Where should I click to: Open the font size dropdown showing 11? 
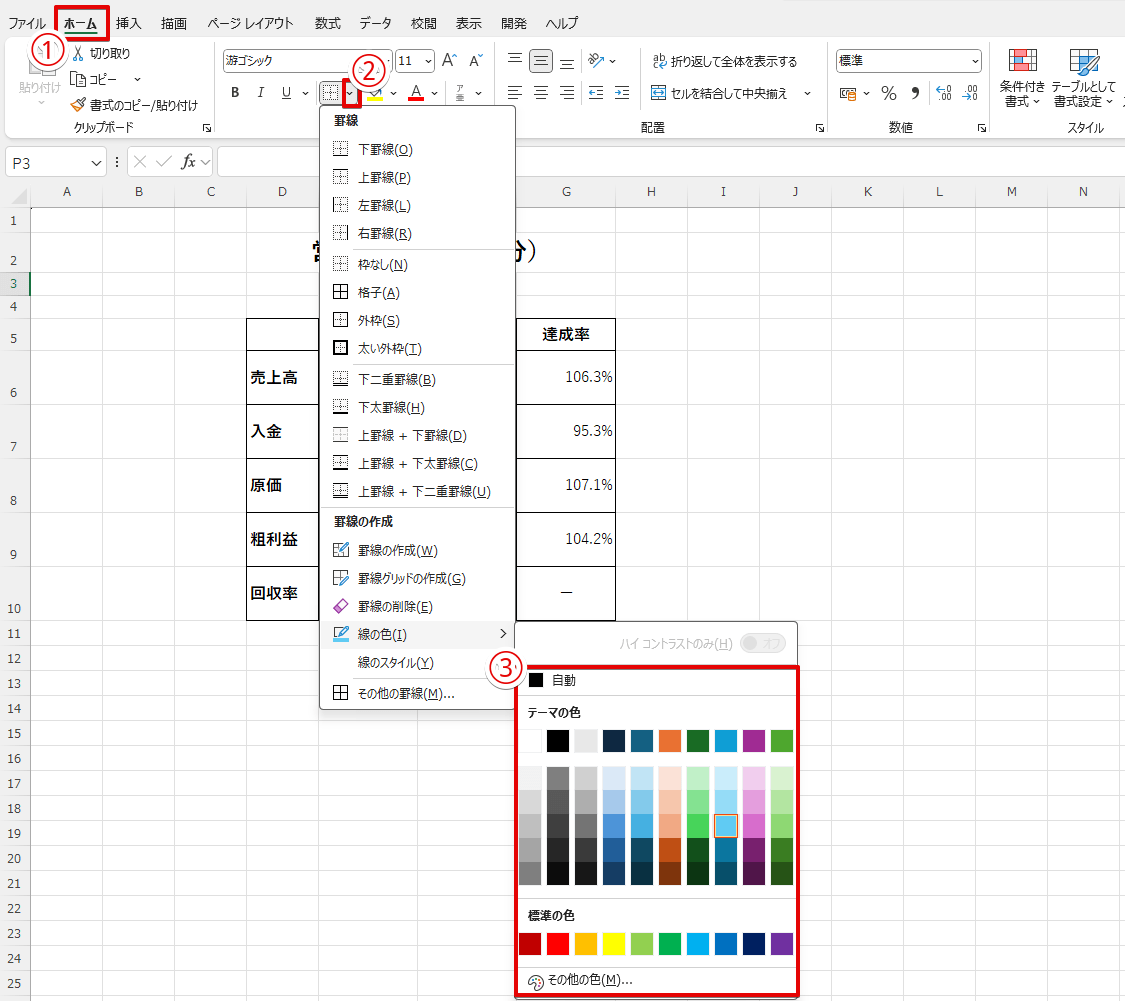click(428, 61)
